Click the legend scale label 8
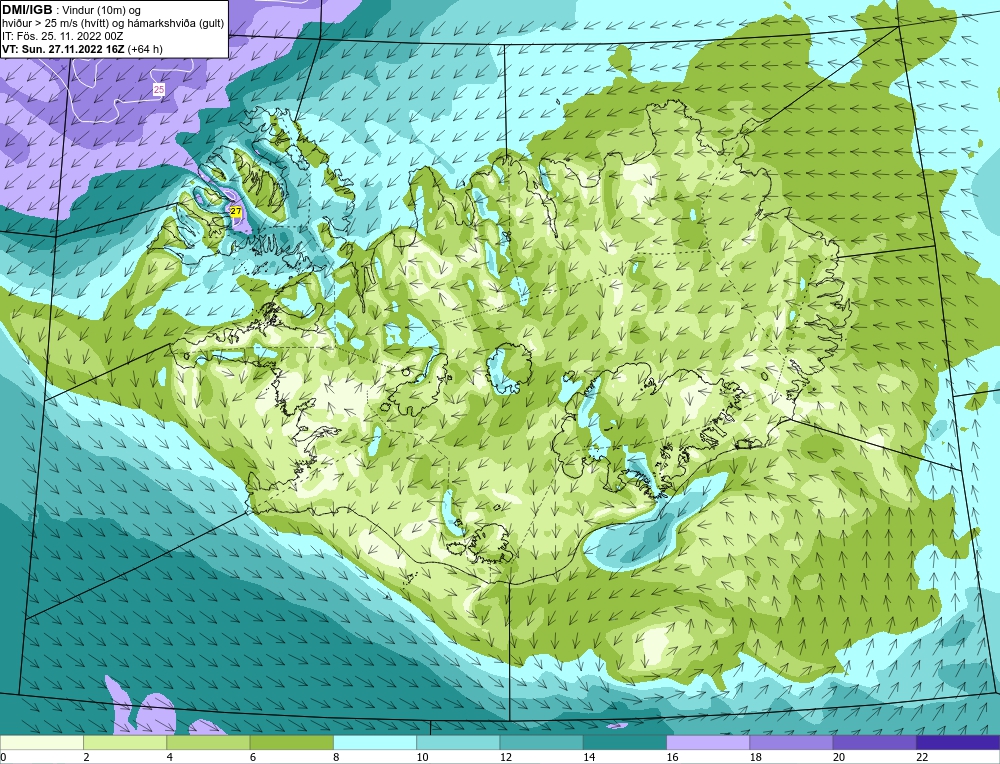 coord(336,758)
